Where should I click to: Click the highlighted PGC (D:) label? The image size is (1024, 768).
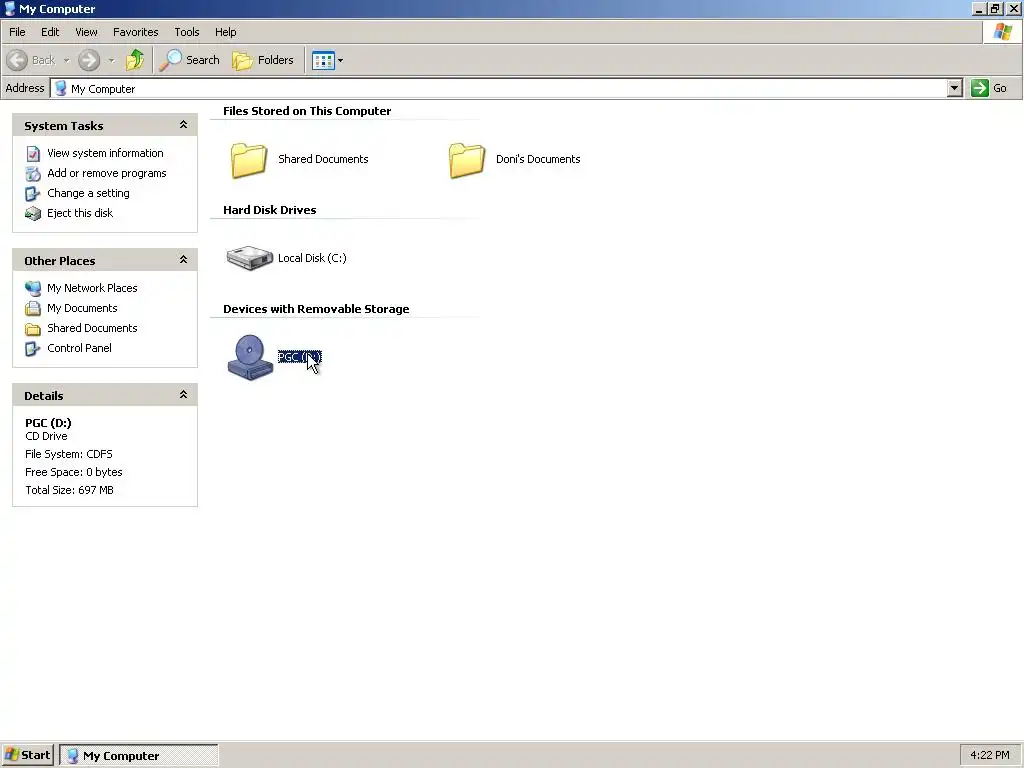(300, 357)
